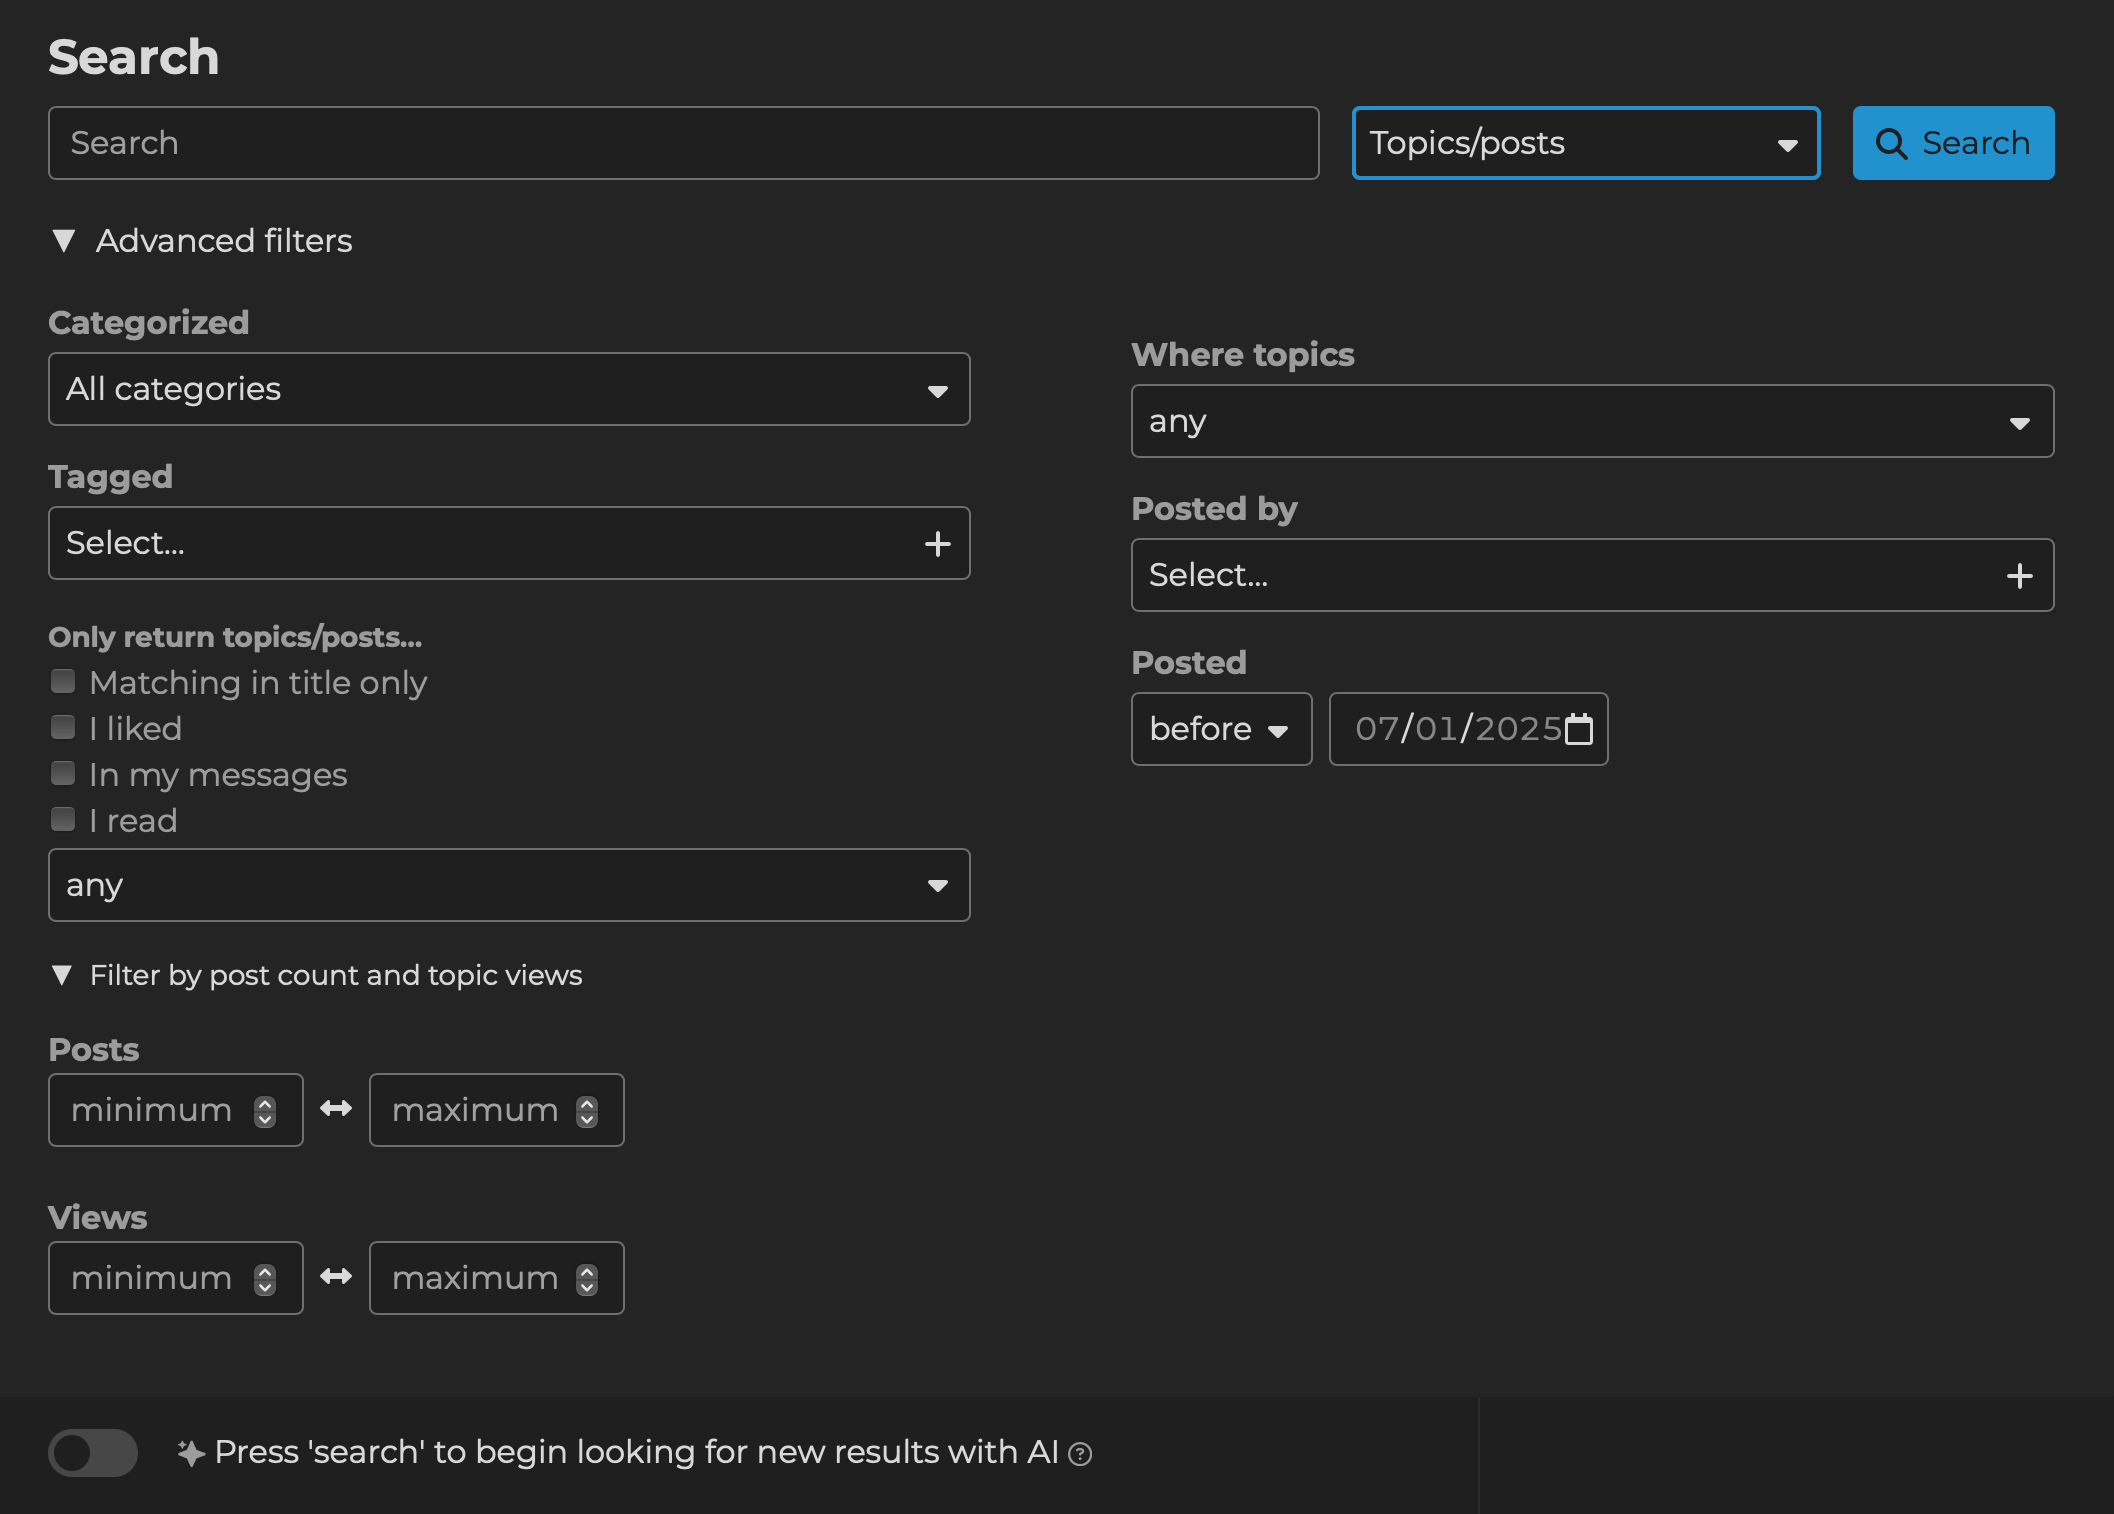The image size is (2114, 1514).
Task: Tick the In my messages checkbox
Action: pyautogui.click(x=63, y=774)
